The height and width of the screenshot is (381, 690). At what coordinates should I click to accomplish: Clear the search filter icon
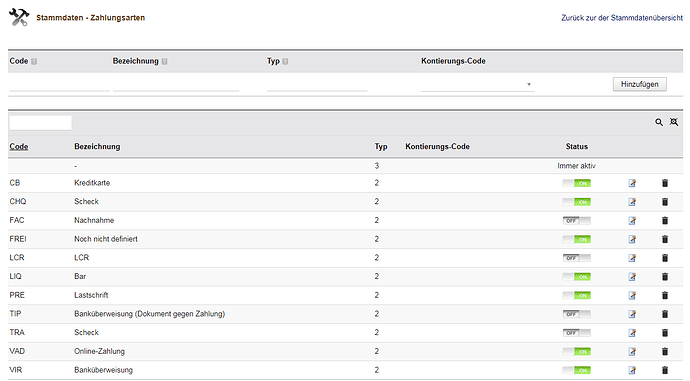point(674,122)
